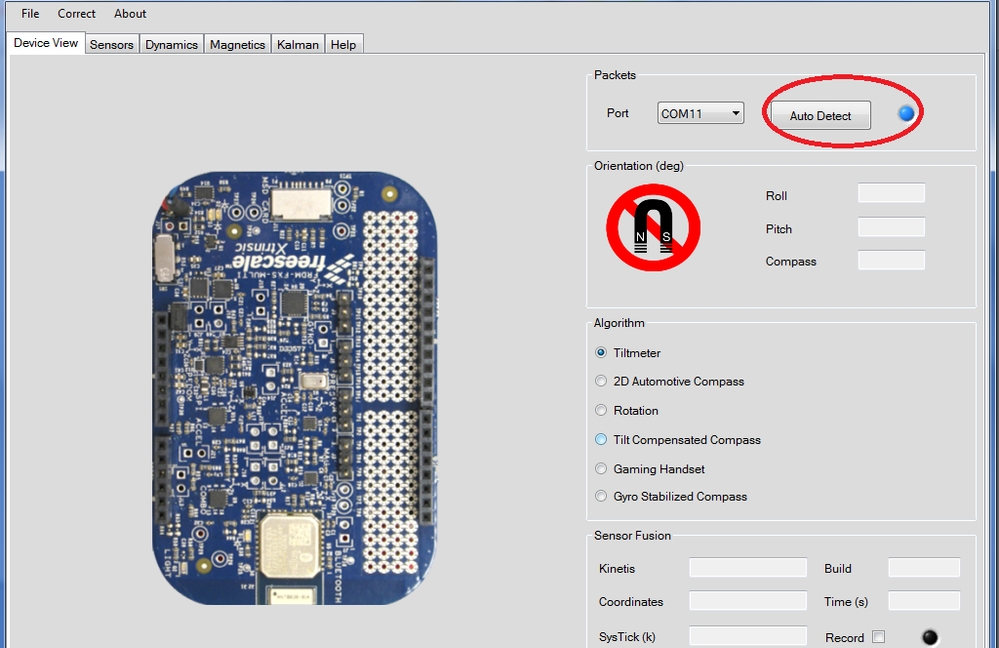Click the Packets group label

615,75
